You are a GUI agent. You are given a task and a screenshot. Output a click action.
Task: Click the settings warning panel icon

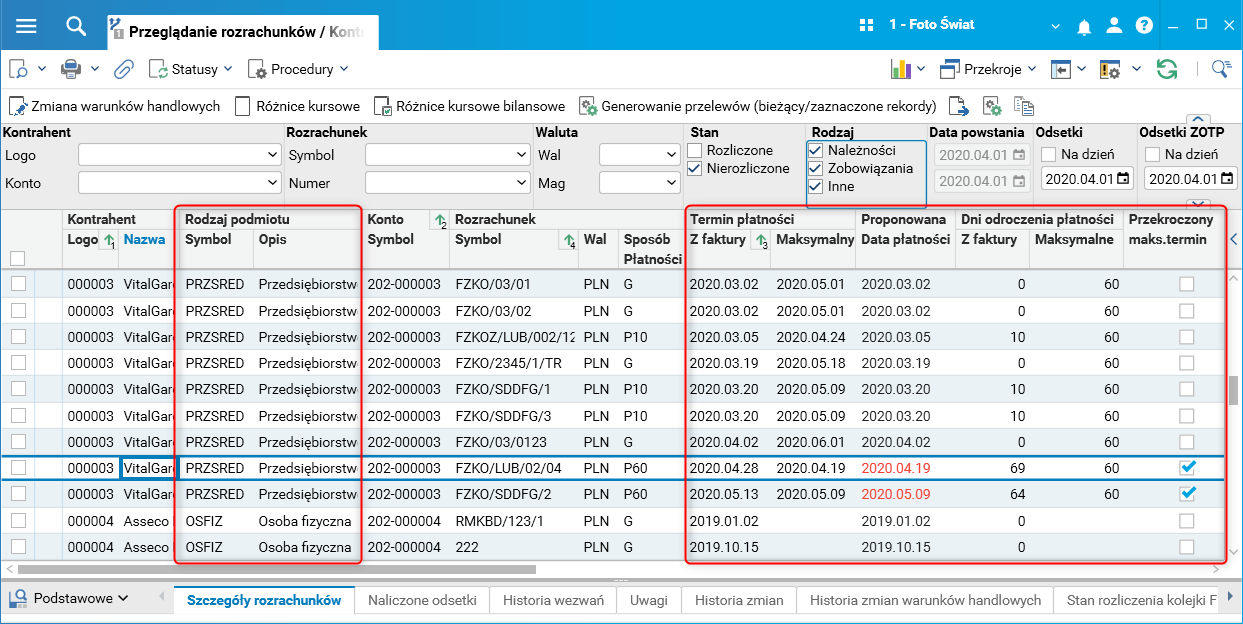[x=1109, y=69]
